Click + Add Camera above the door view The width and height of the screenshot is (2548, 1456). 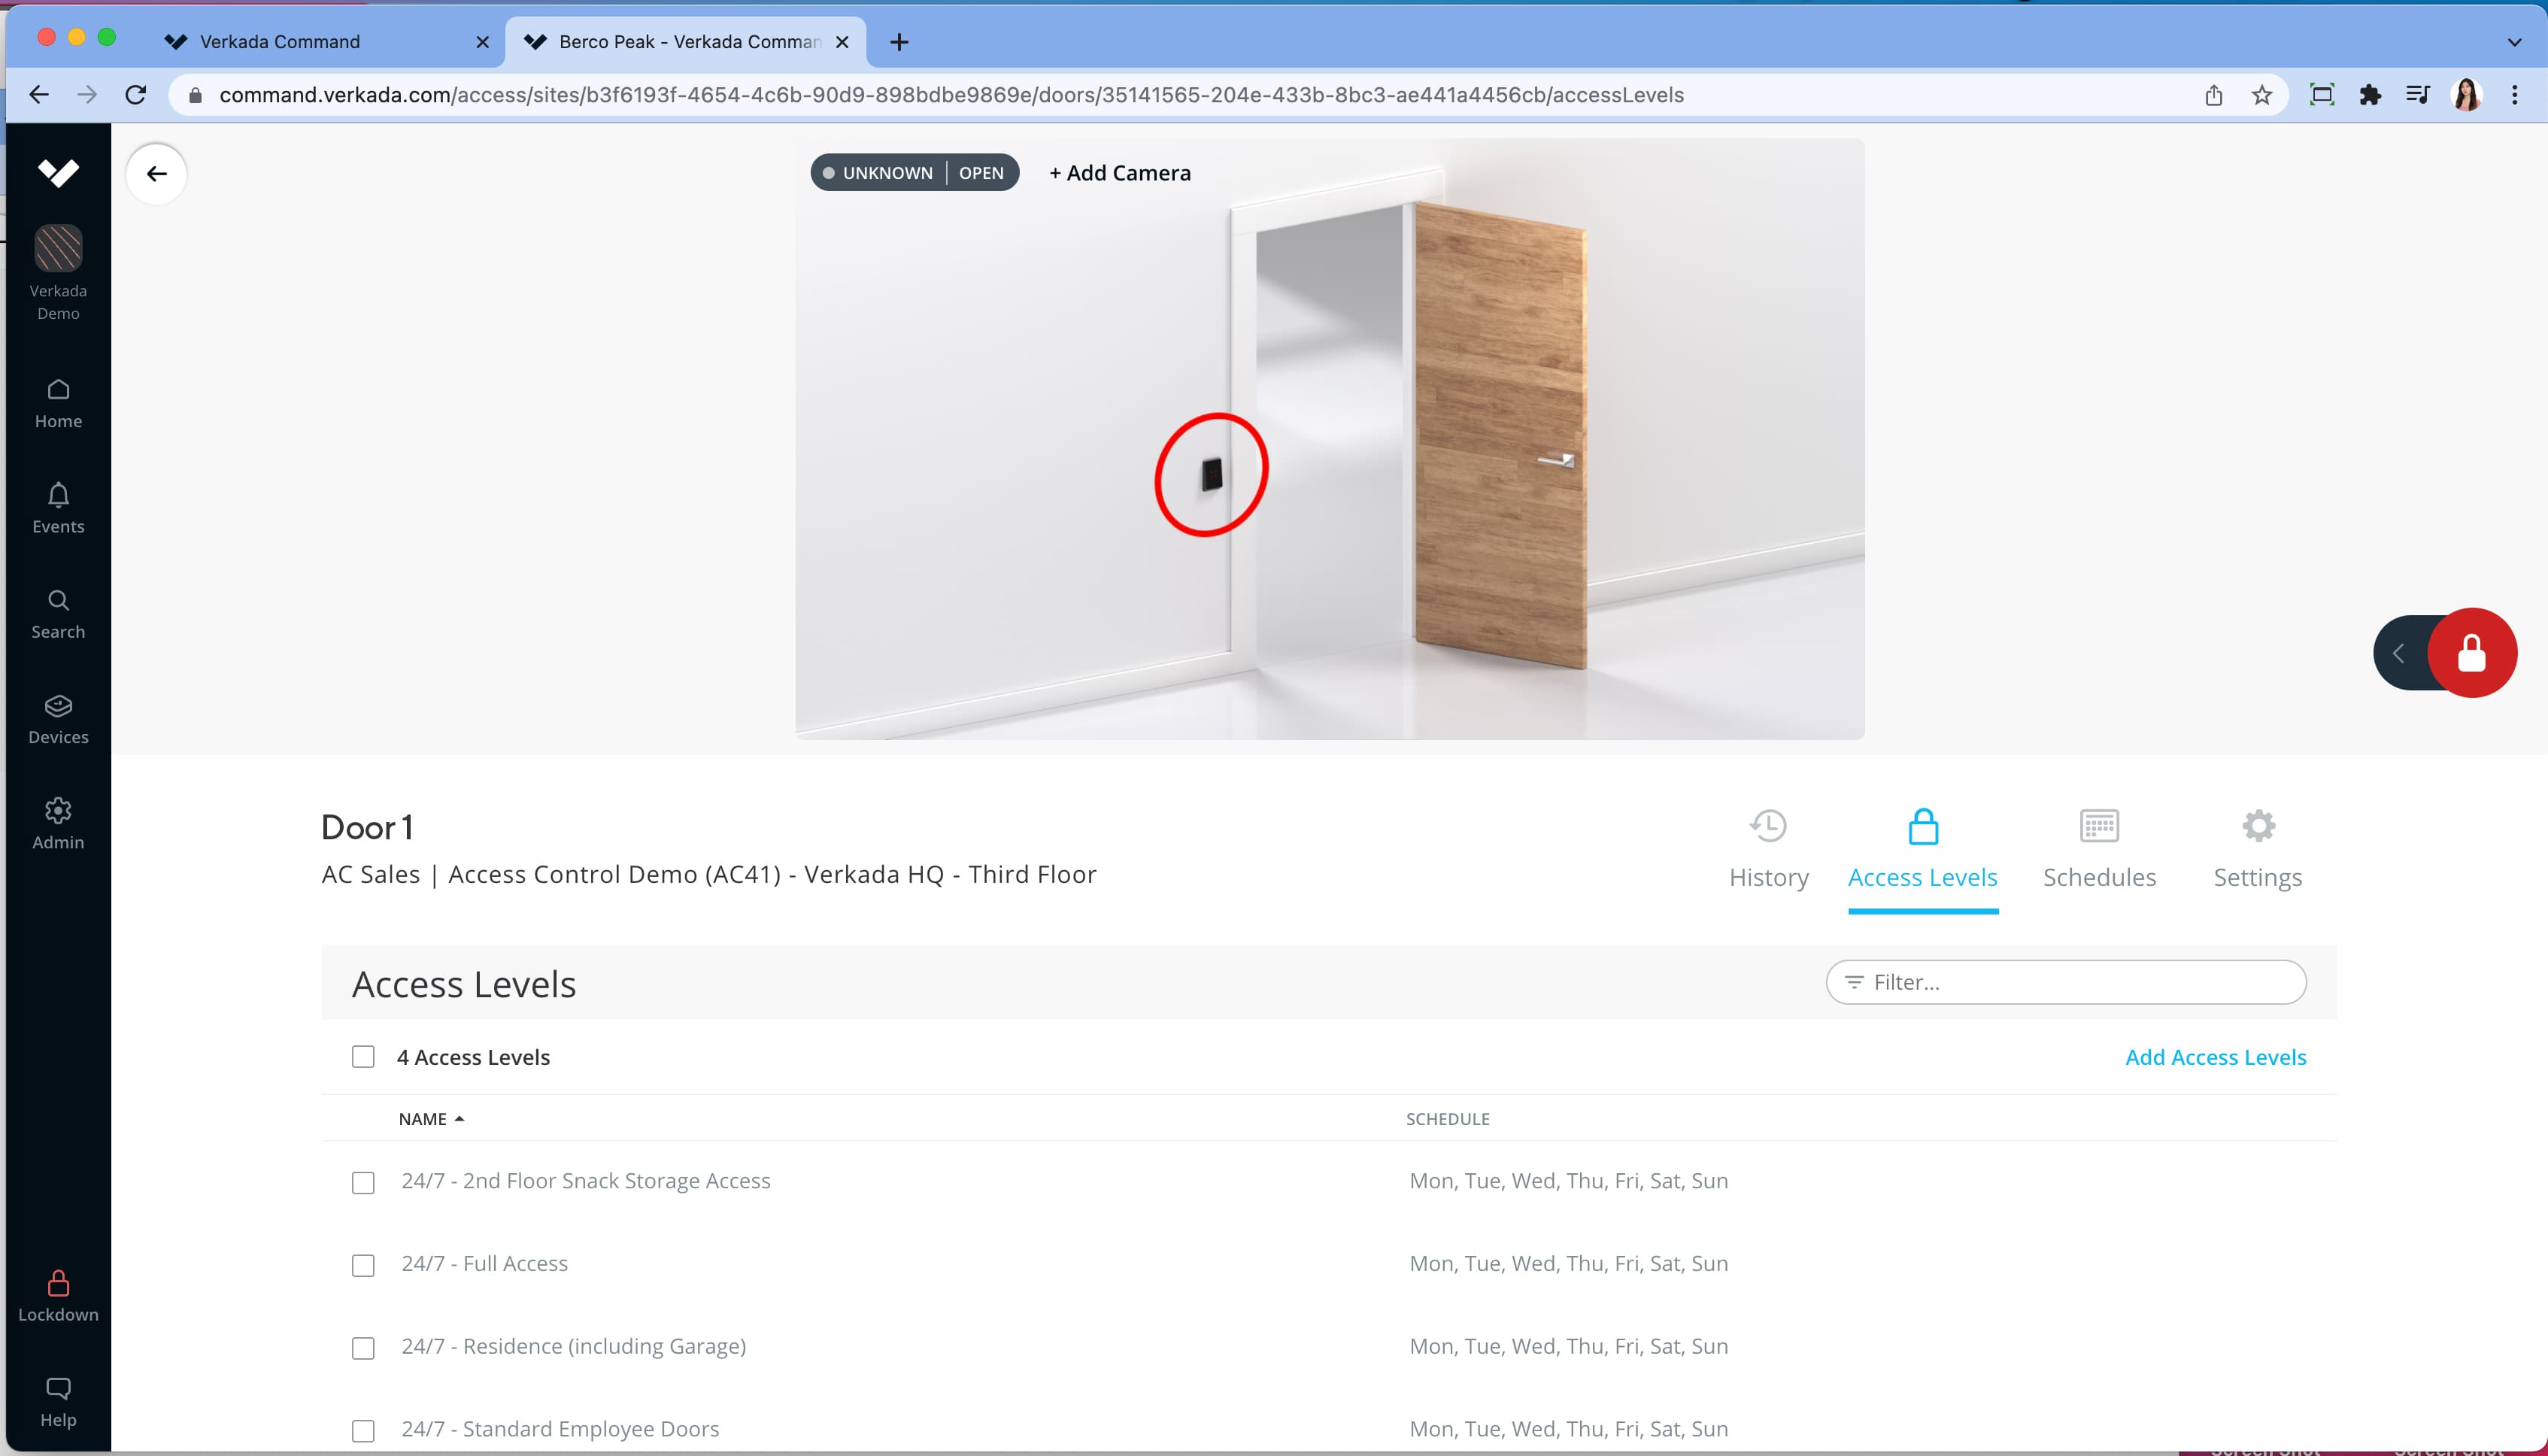click(x=1119, y=172)
